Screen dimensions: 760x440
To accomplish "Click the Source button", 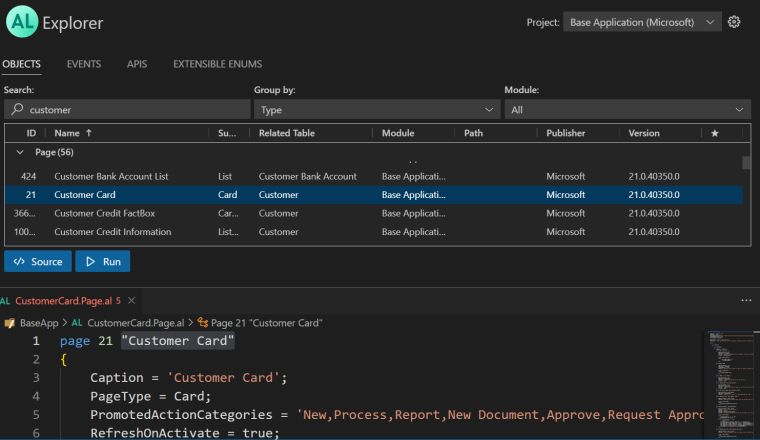I will tap(38, 262).
